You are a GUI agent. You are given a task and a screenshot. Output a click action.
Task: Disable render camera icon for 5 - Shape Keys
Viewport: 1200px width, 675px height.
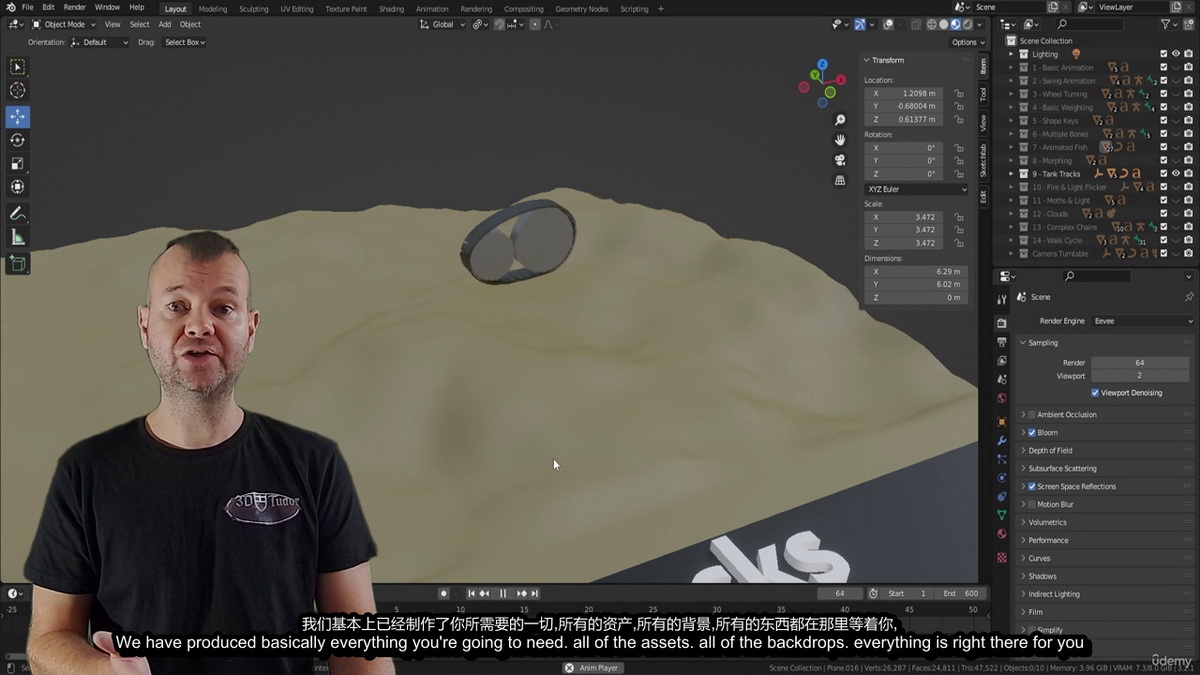pyautogui.click(x=1188, y=121)
